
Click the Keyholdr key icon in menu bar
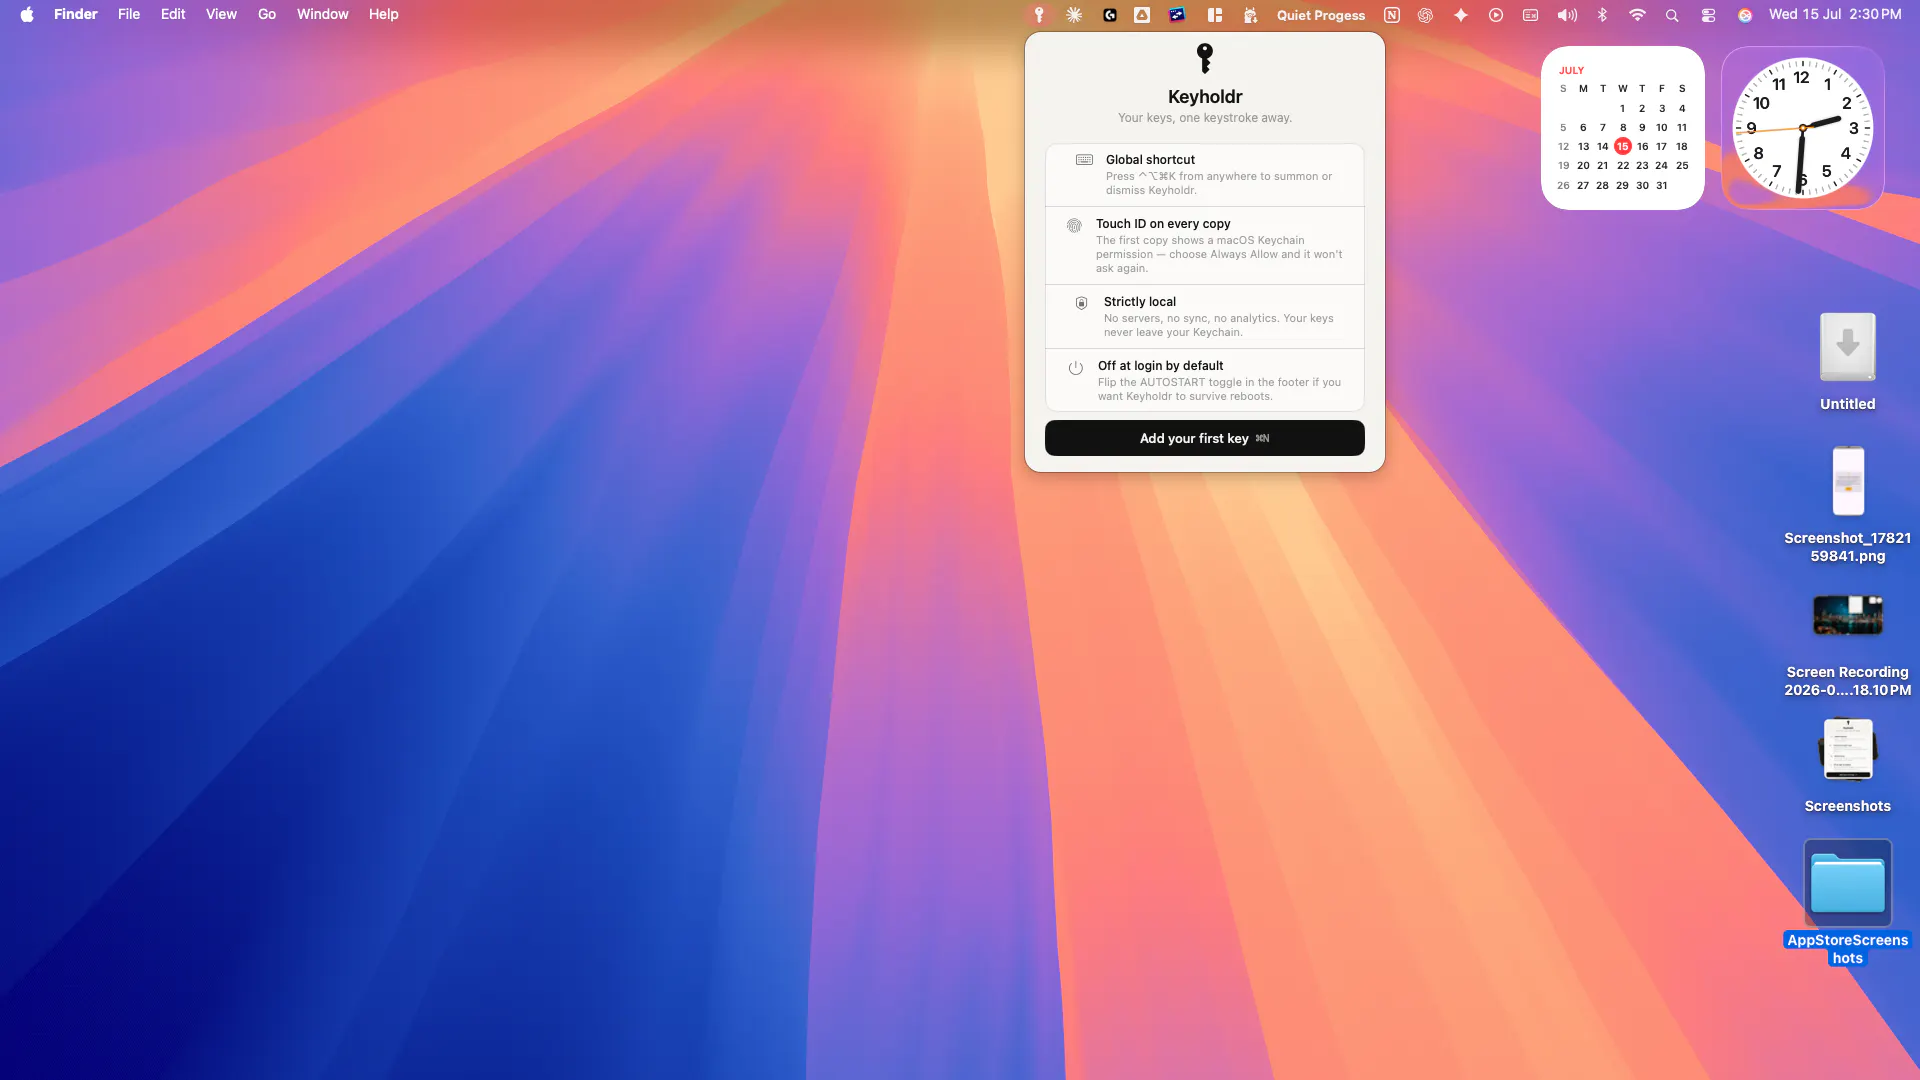coord(1039,15)
